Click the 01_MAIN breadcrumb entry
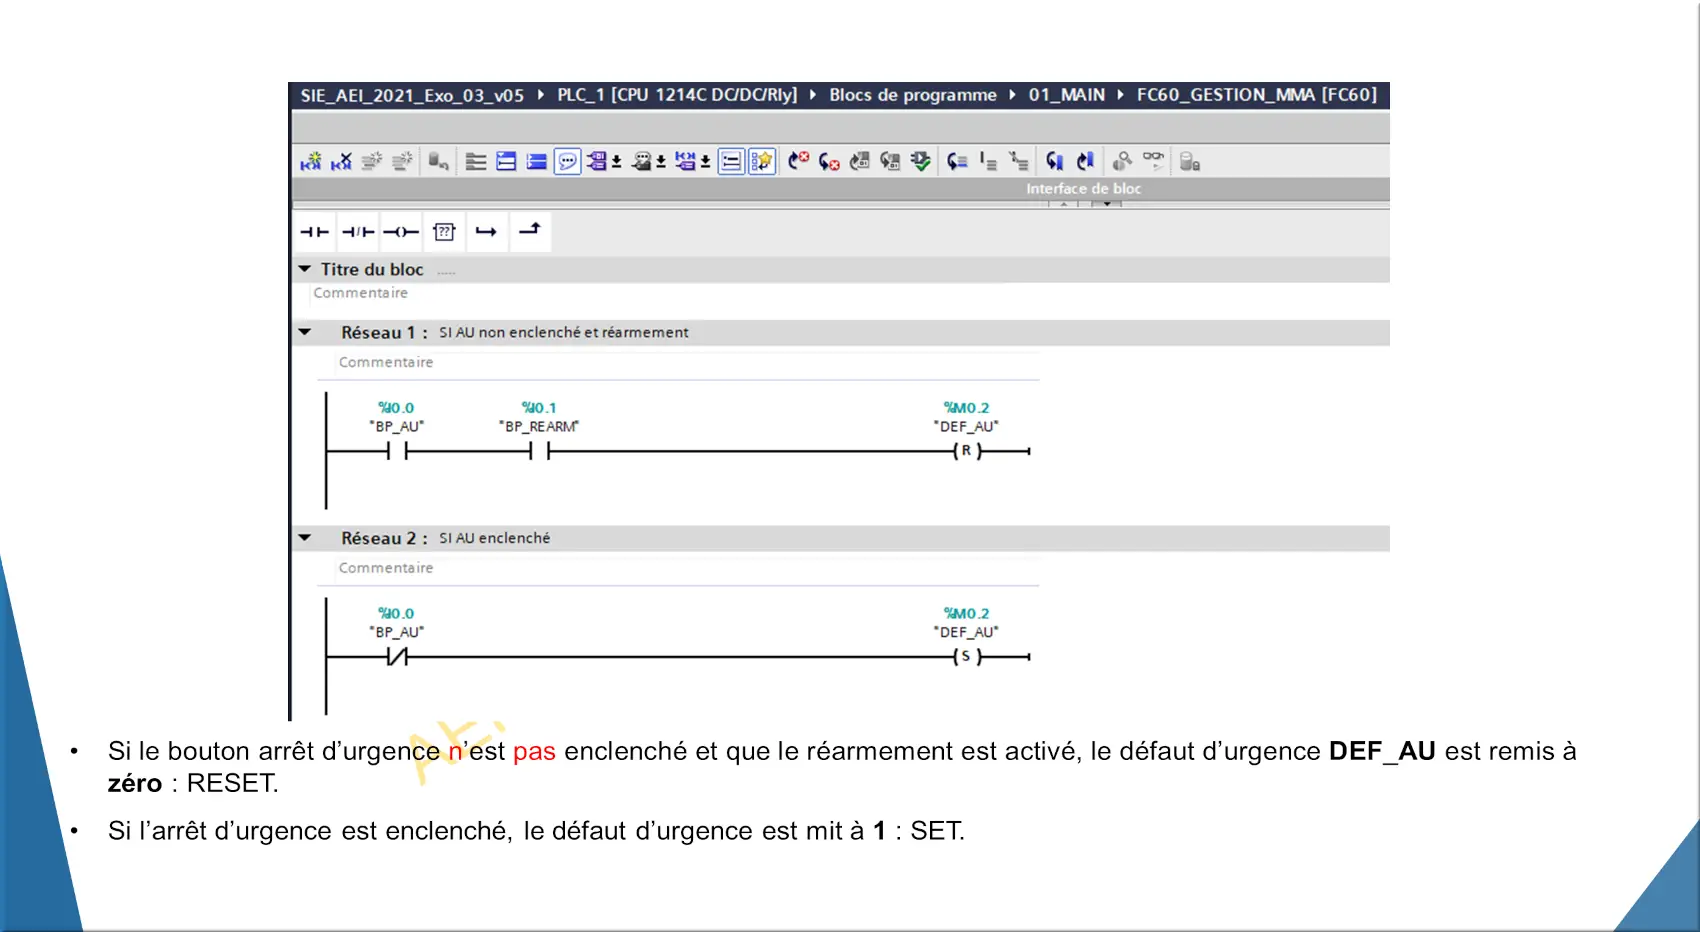The image size is (1700, 932). tap(1067, 95)
